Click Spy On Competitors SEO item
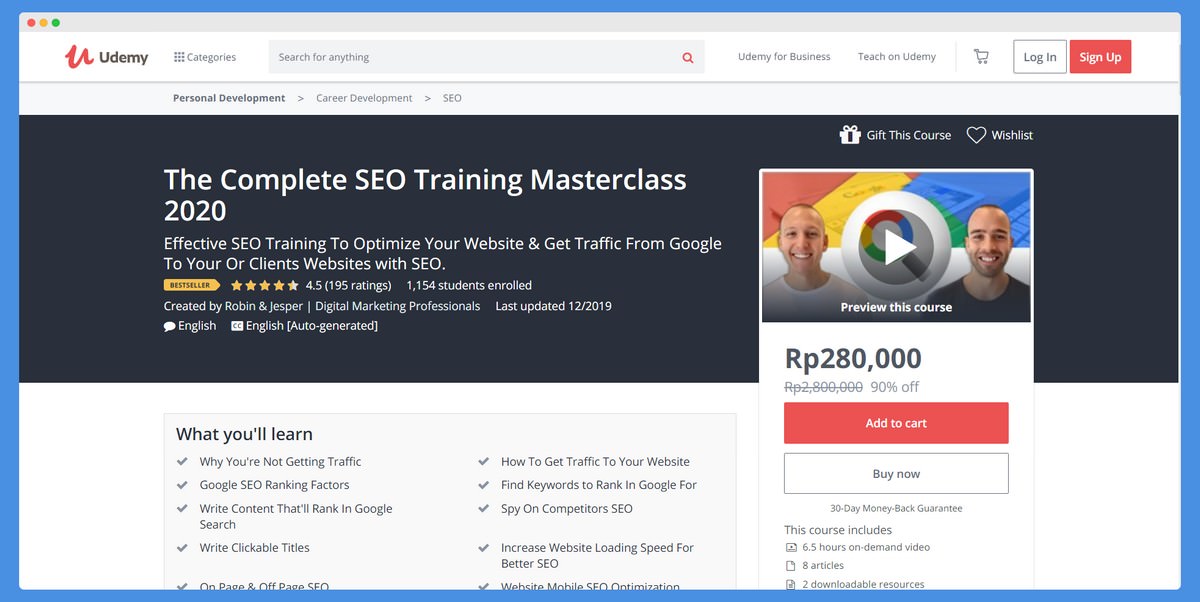 567,509
